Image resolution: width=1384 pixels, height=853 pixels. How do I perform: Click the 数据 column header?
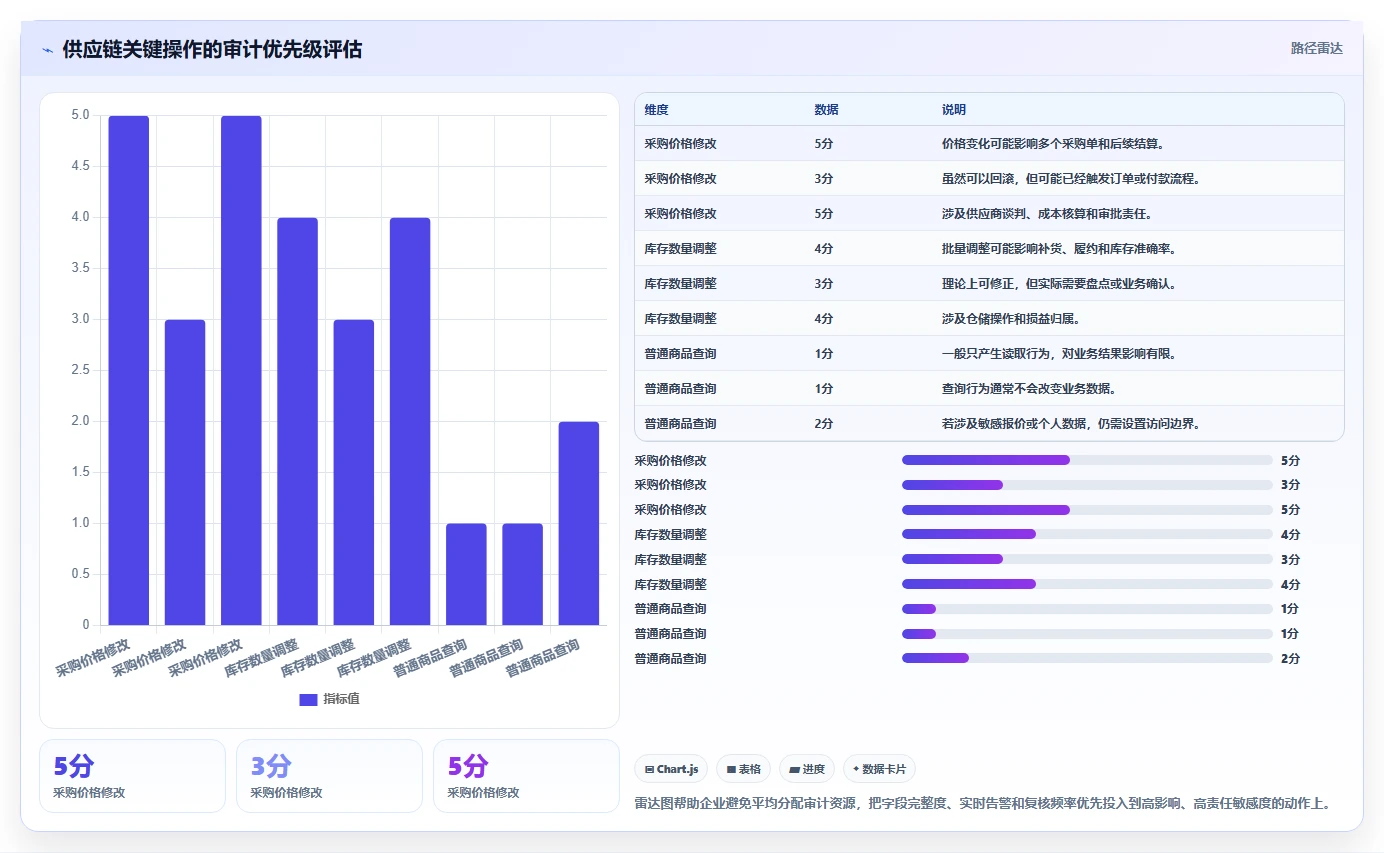coord(826,109)
